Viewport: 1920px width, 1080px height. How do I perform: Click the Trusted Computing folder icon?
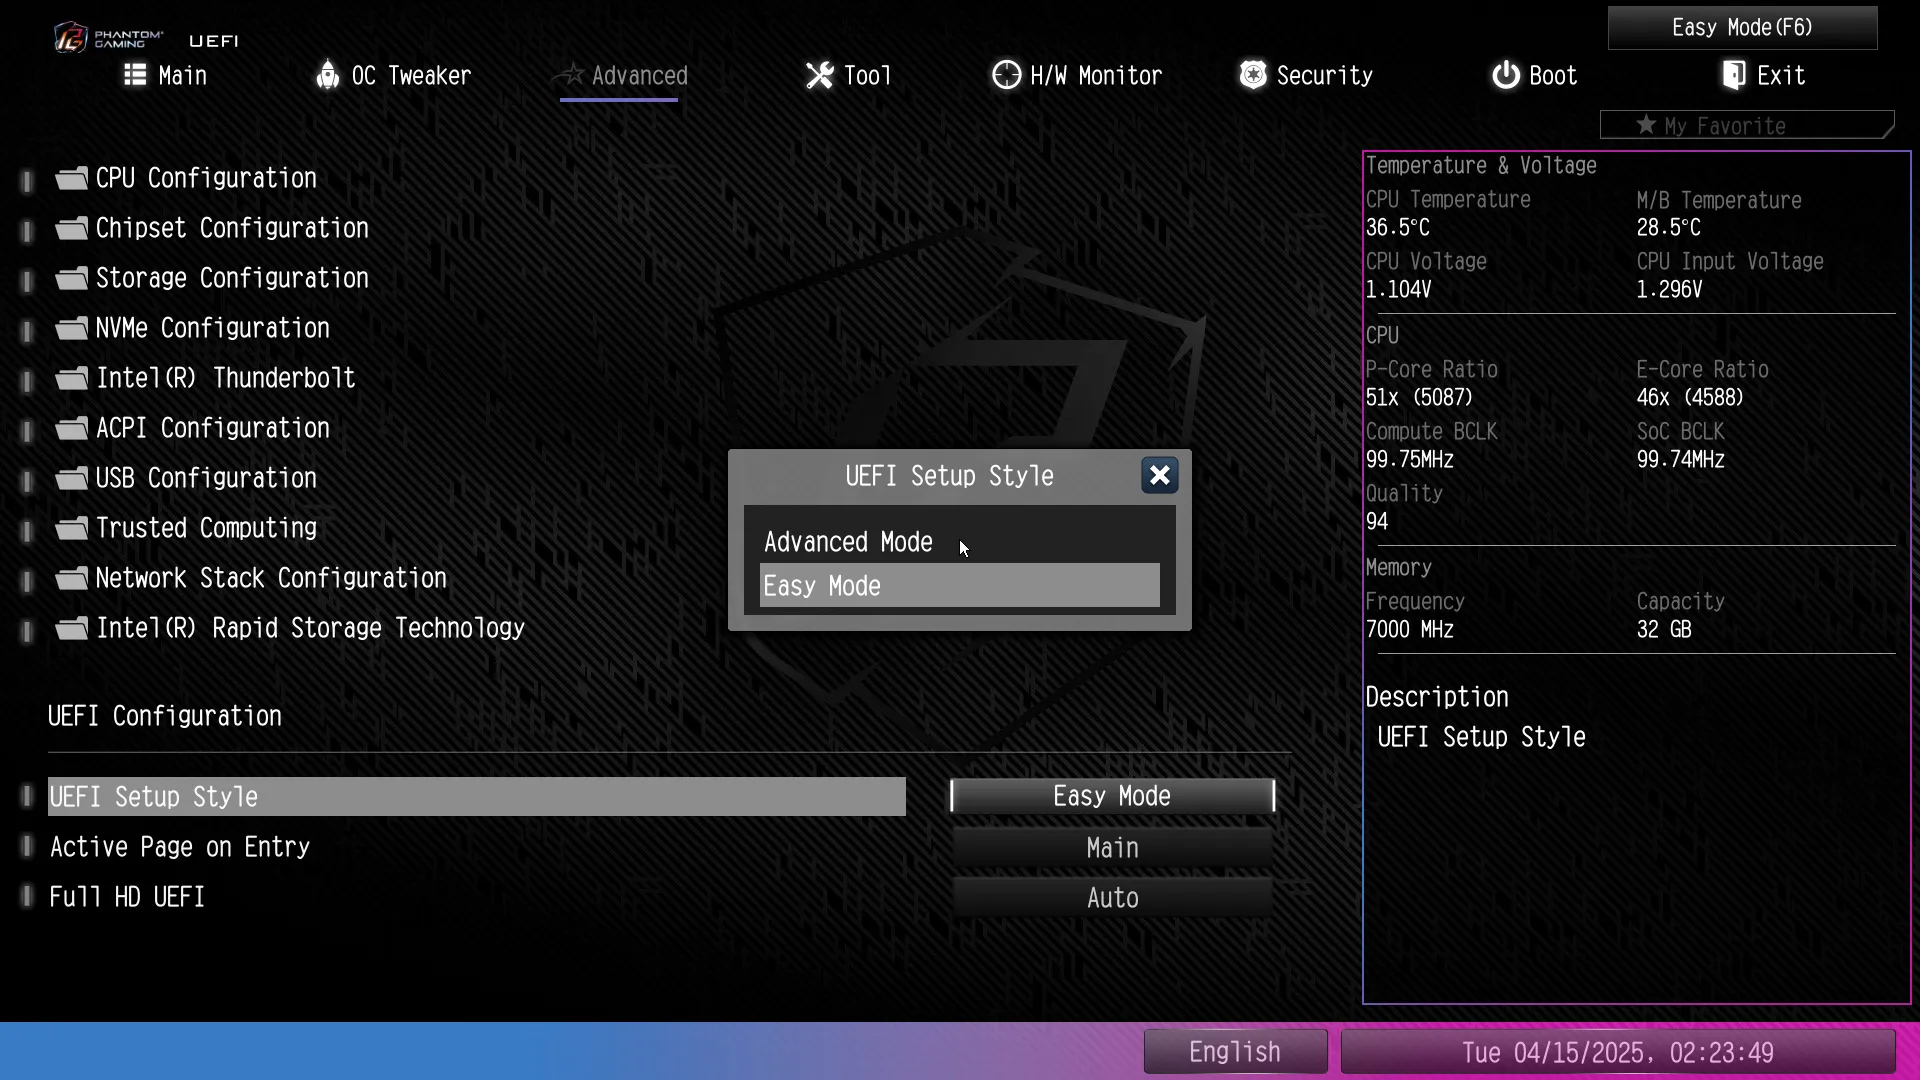[71, 528]
